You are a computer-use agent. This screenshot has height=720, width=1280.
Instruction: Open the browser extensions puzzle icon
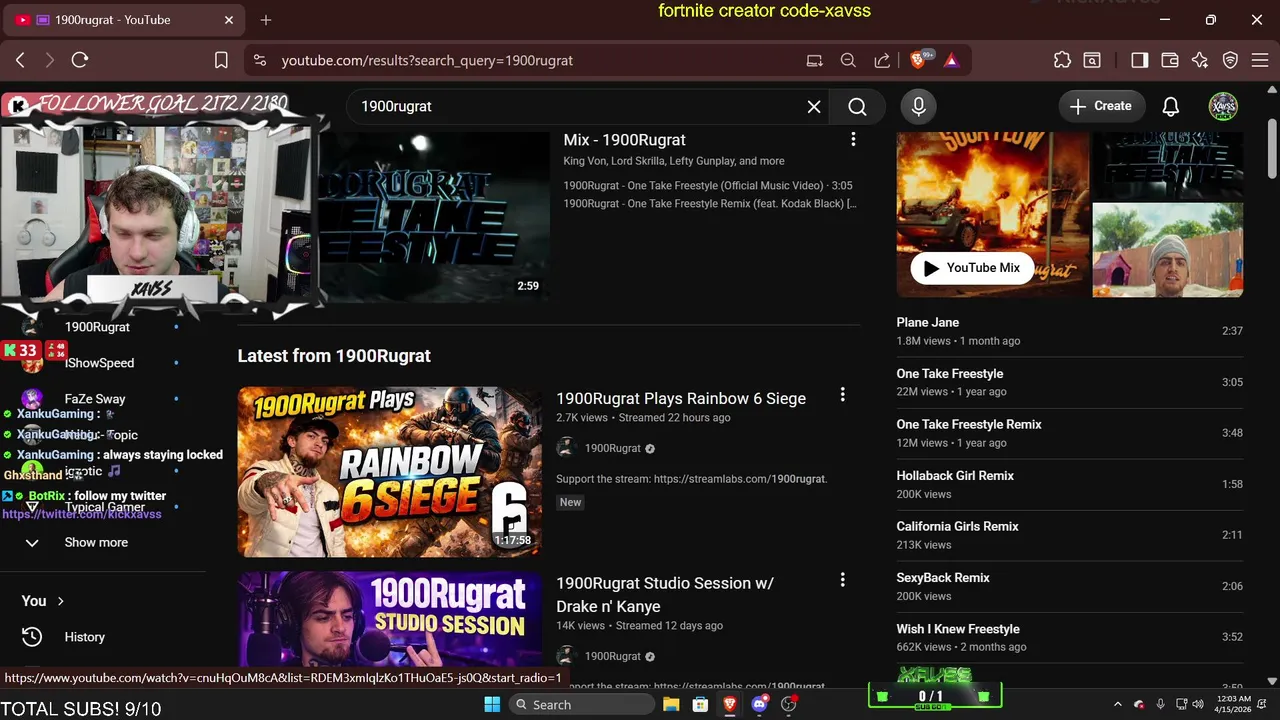click(1062, 60)
